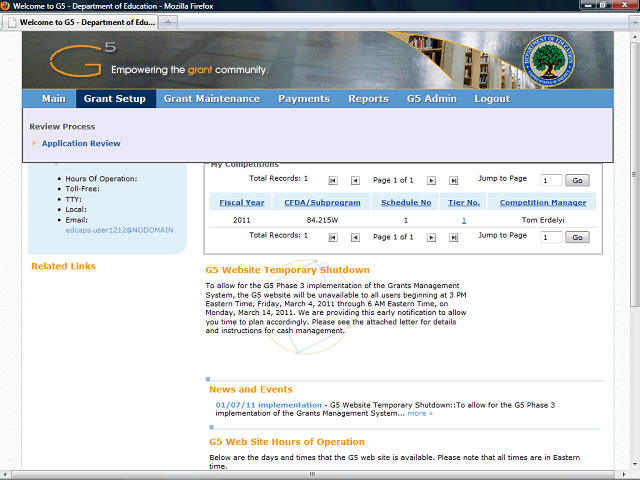
Task: Click the Firefox icon in title bar
Action: coord(5,6)
